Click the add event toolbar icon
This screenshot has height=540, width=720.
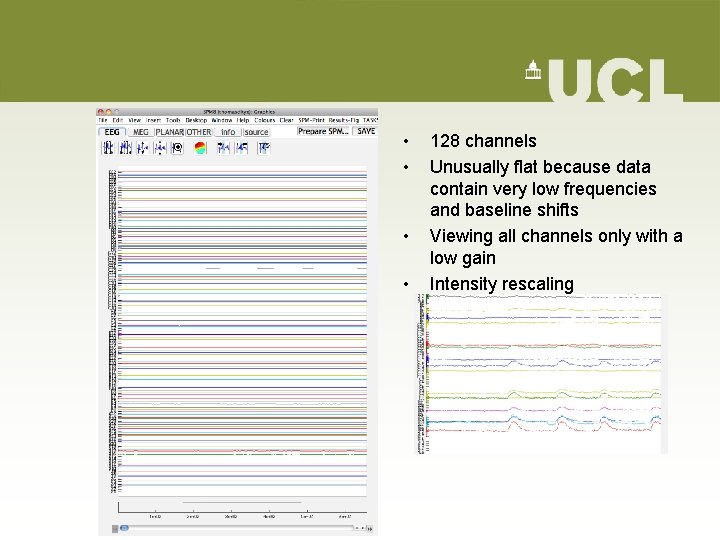pos(264,148)
